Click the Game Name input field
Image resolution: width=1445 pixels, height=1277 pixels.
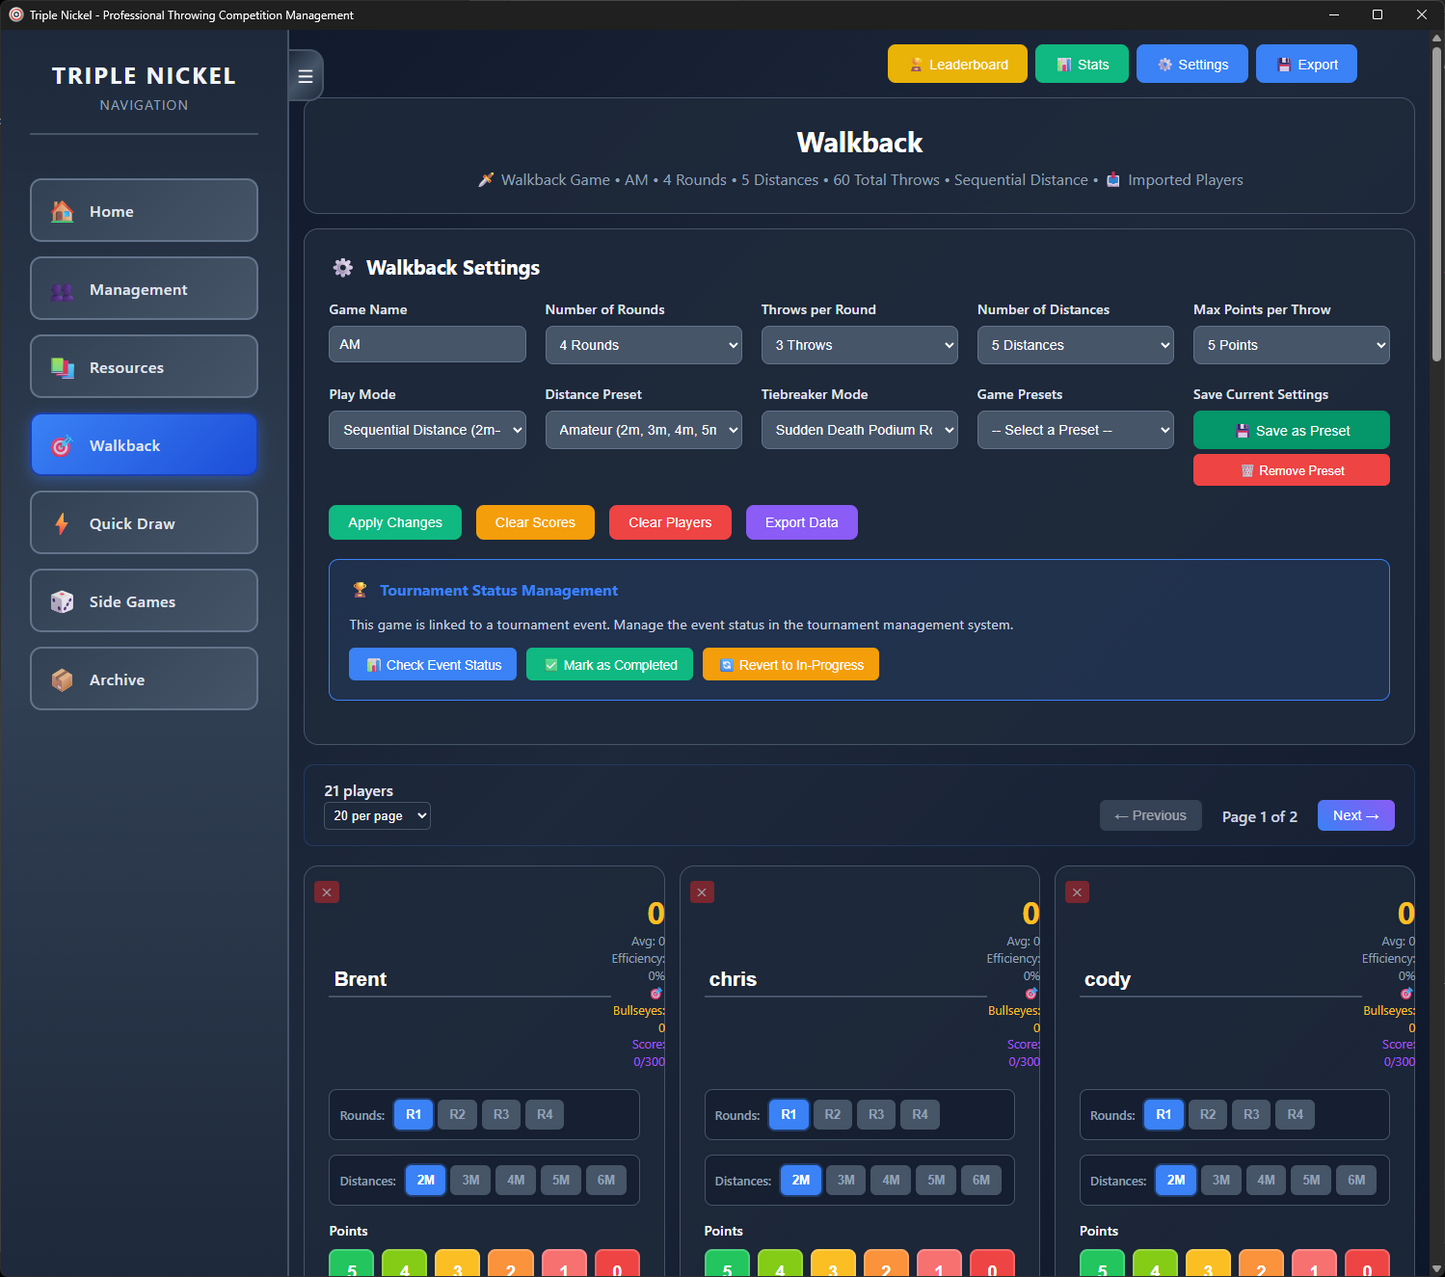tap(427, 344)
